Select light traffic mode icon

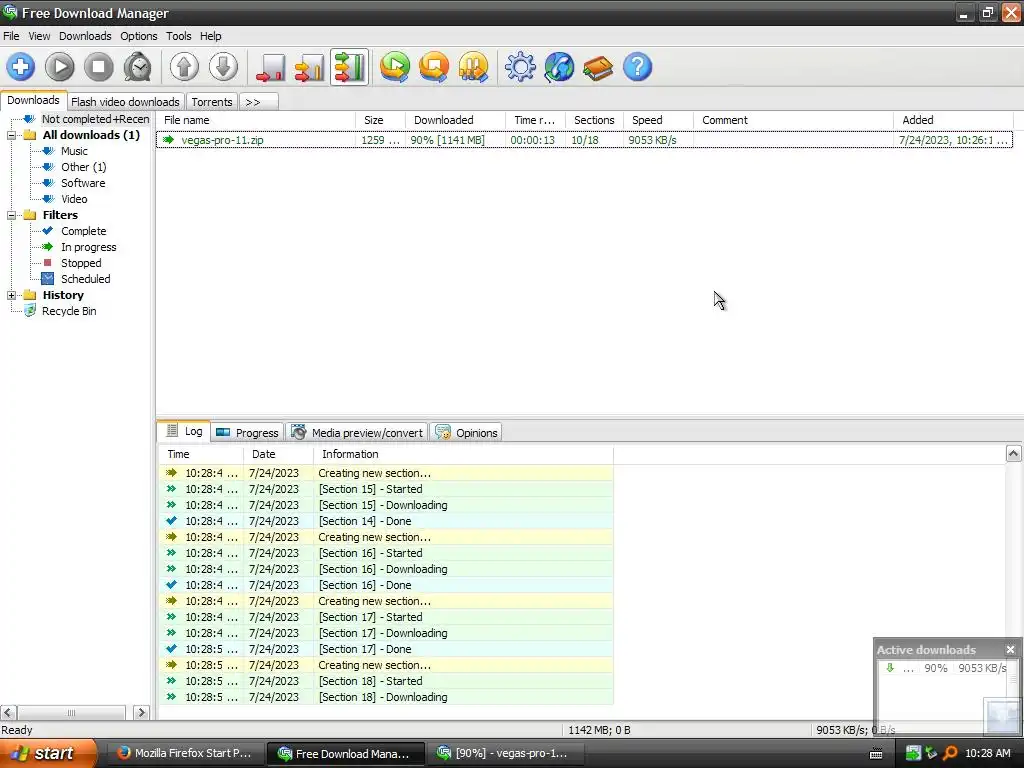tap(270, 67)
